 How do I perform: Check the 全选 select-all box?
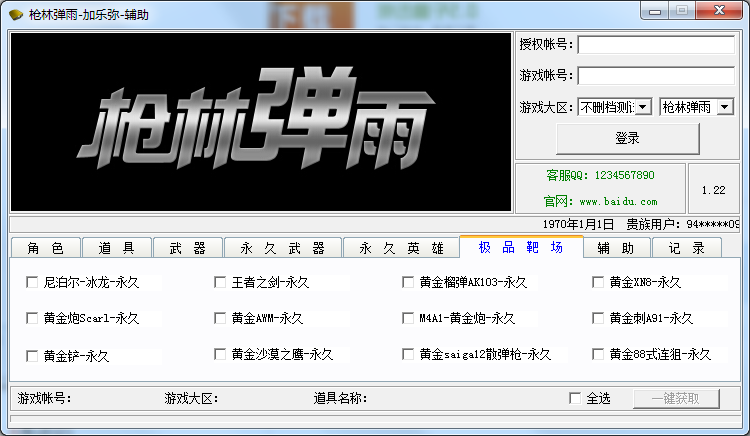click(574, 398)
